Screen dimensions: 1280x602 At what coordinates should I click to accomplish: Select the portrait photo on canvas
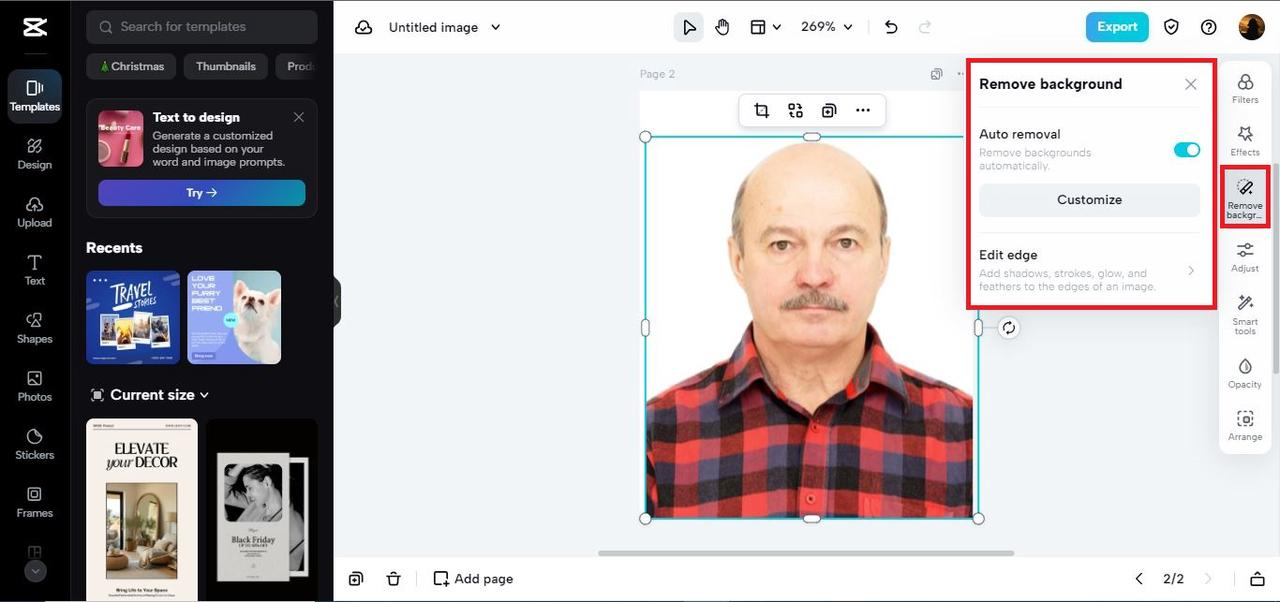(x=811, y=327)
